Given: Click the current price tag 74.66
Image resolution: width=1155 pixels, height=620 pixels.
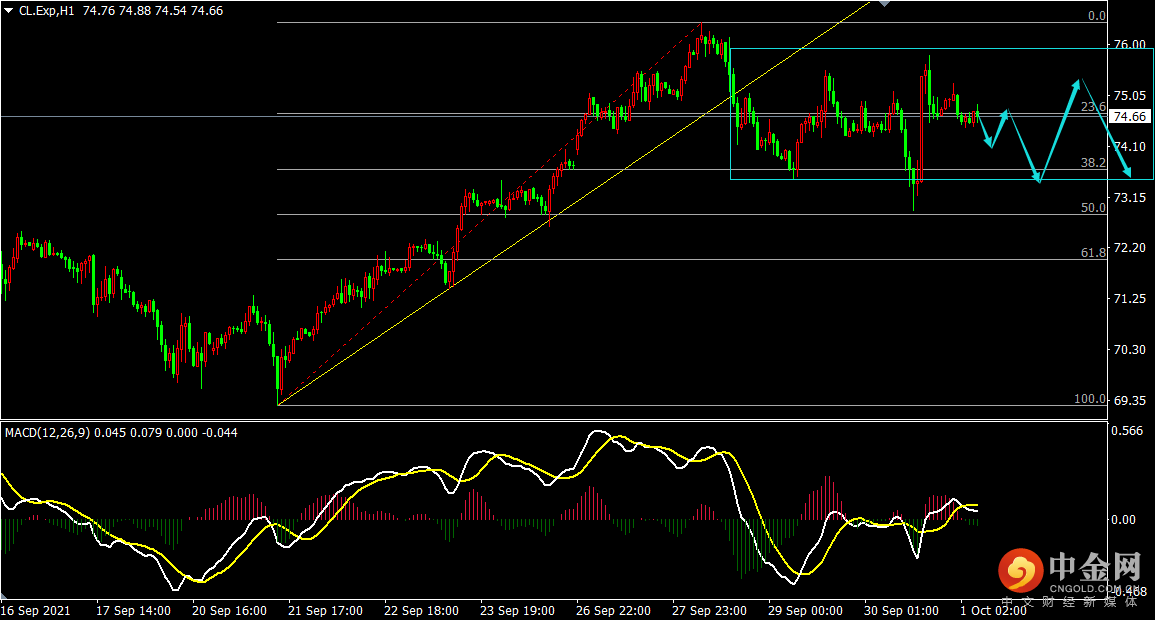Looking at the screenshot, I should [x=1129, y=116].
